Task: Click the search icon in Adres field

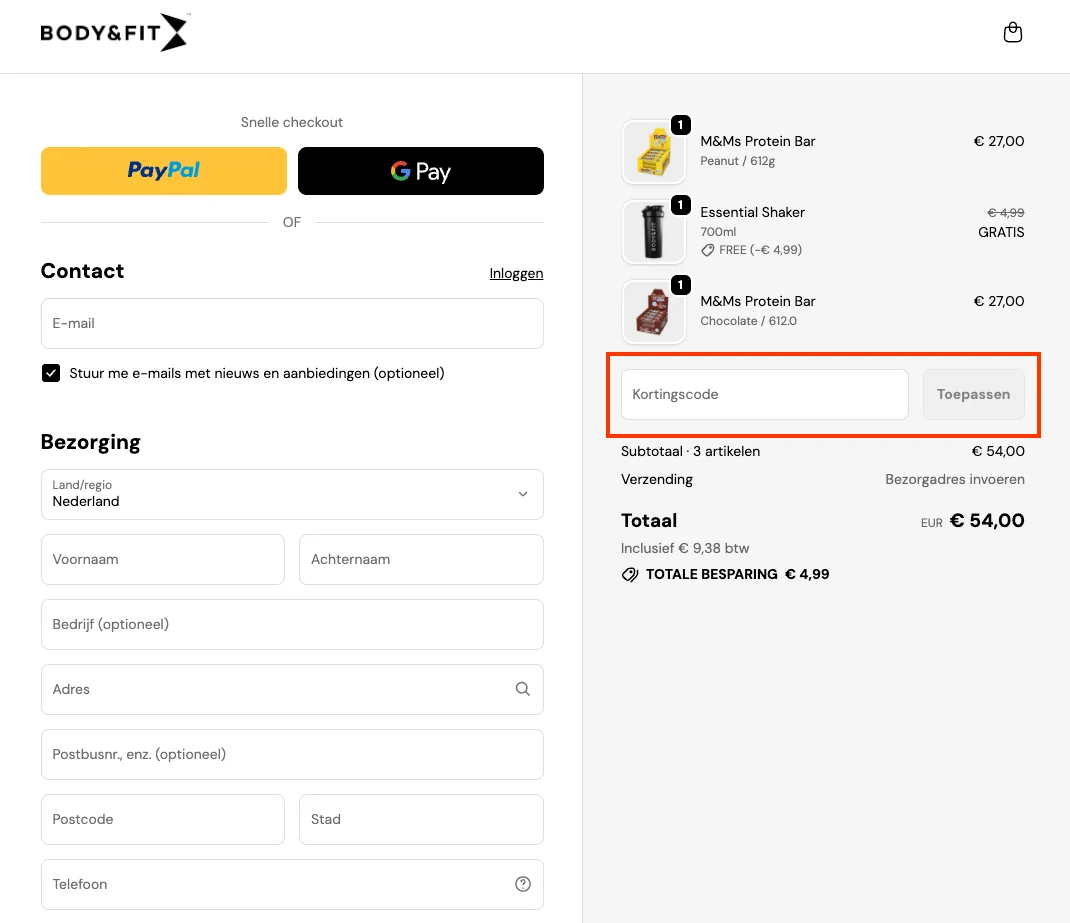Action: (522, 689)
